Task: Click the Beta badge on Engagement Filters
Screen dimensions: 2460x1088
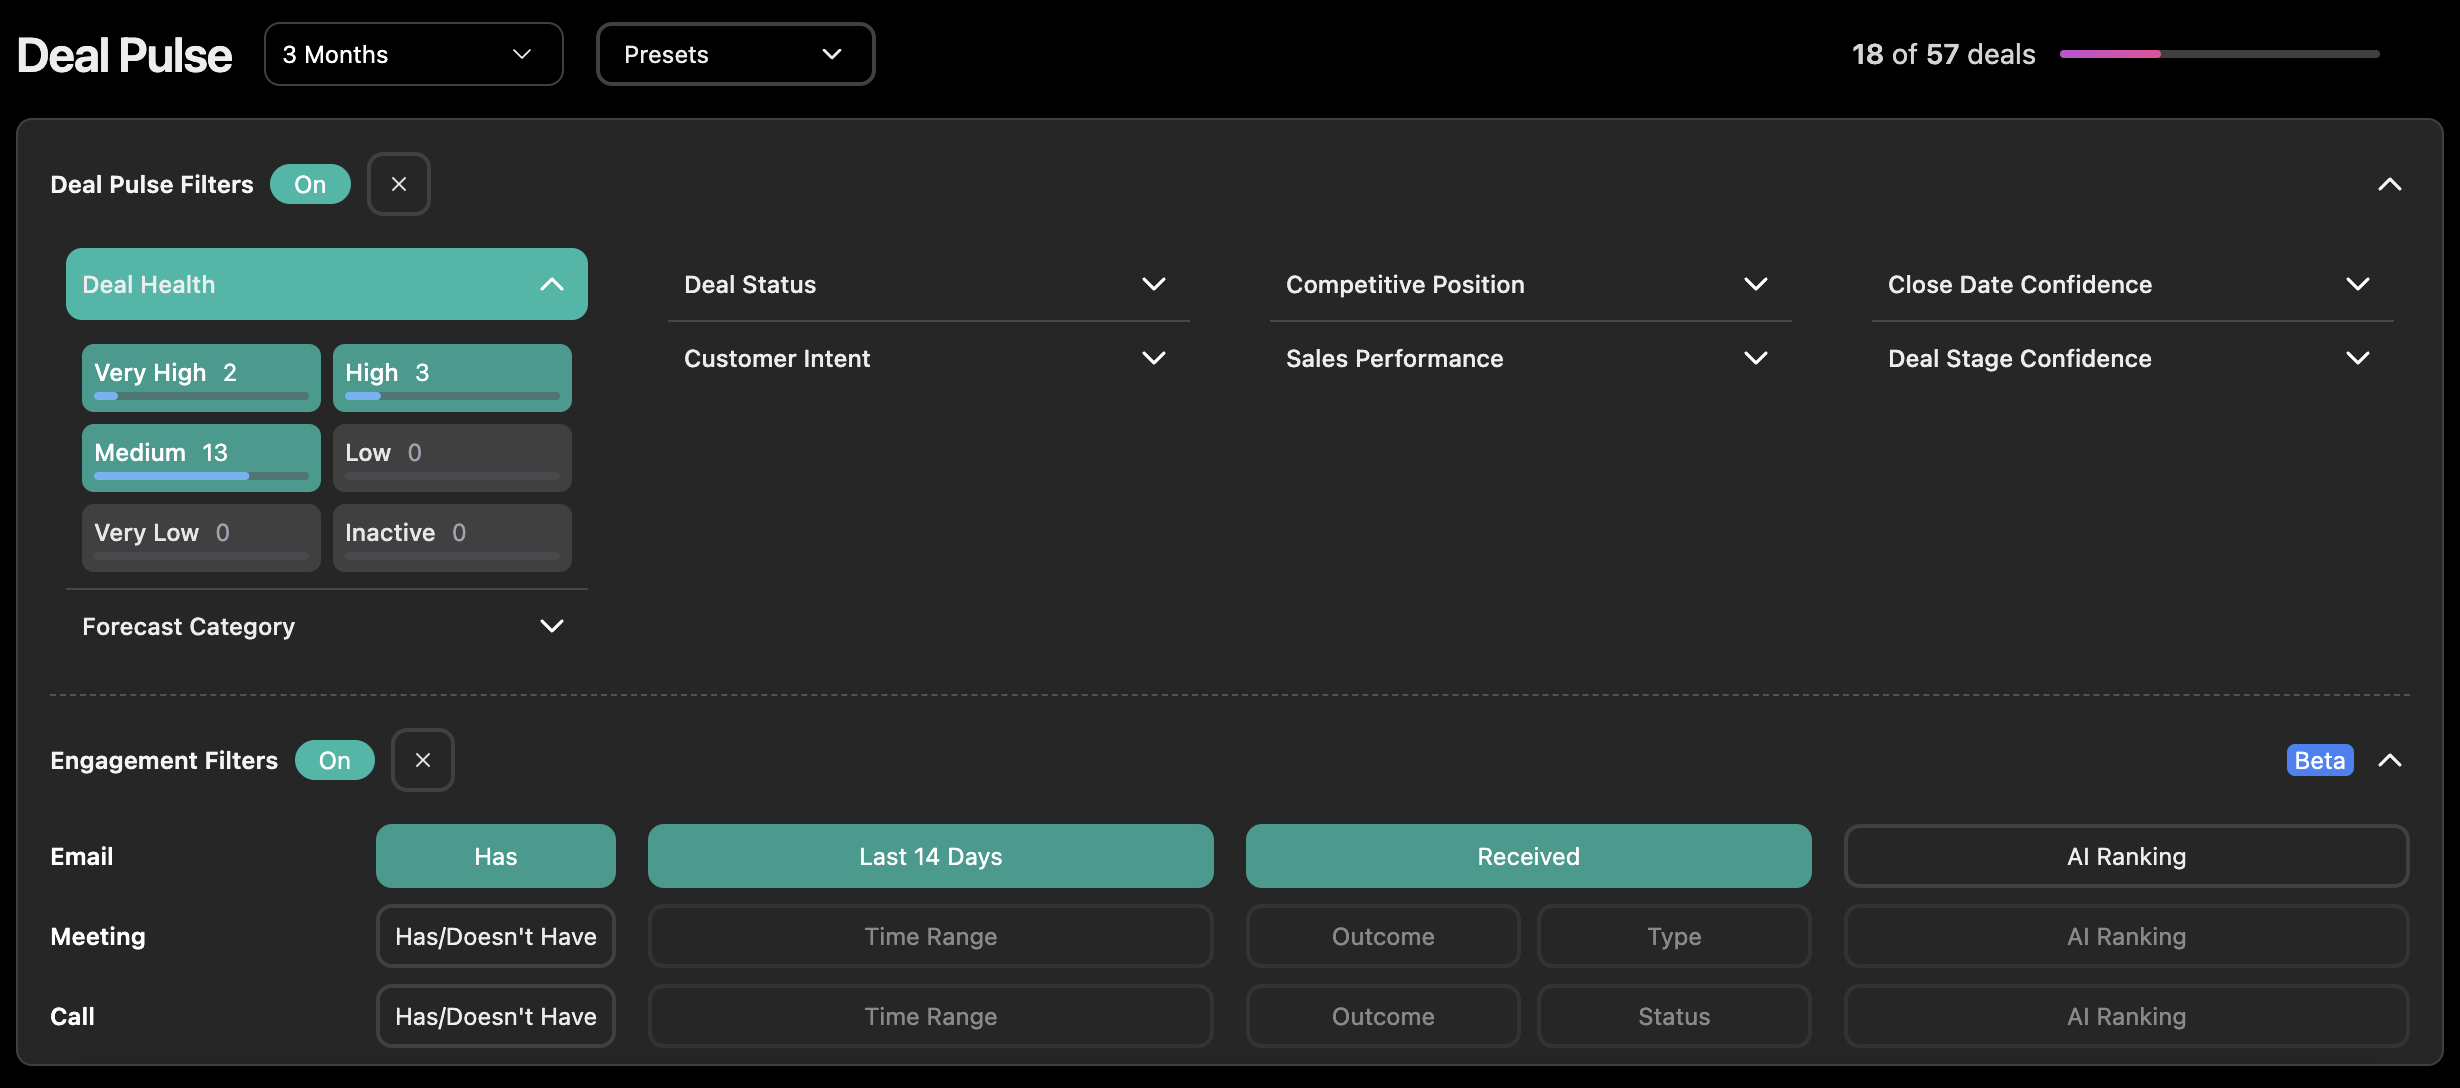Action: click(x=2318, y=760)
